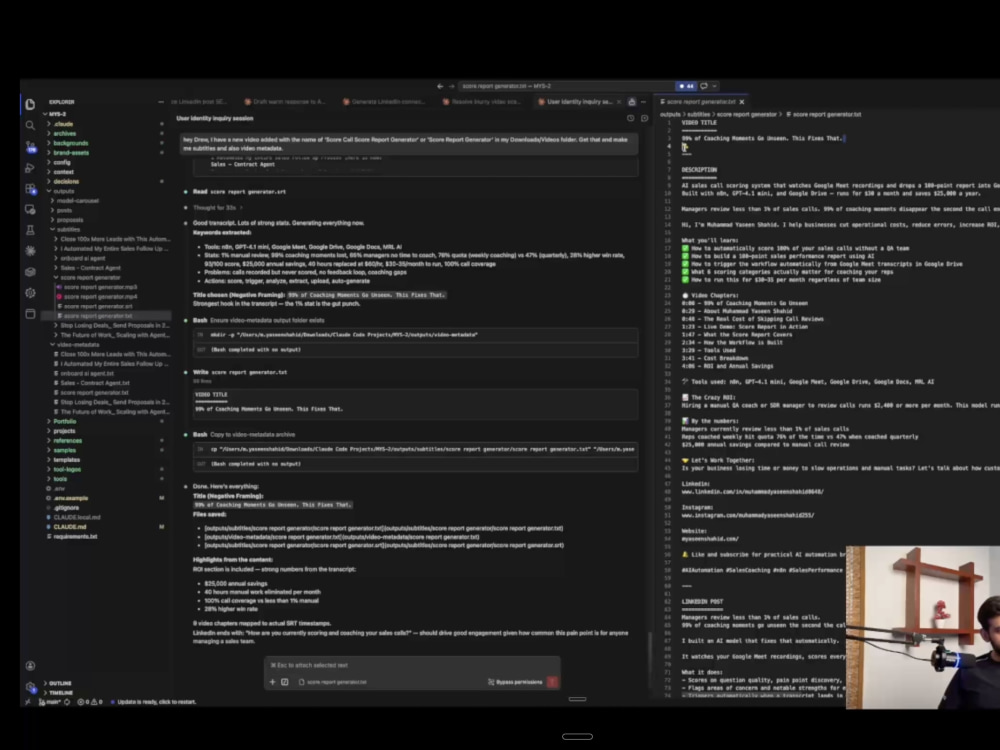This screenshot has height=750, width=1000.
Task: Click the red send button in chat input
Action: click(552, 682)
